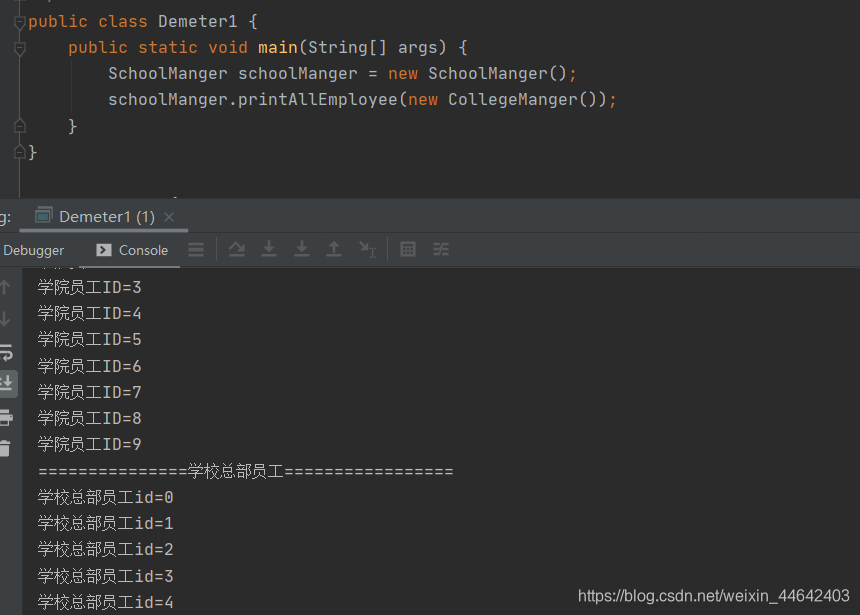The image size is (860, 615).
Task: Toggle the console soft-wrap icon
Action: pos(6,352)
